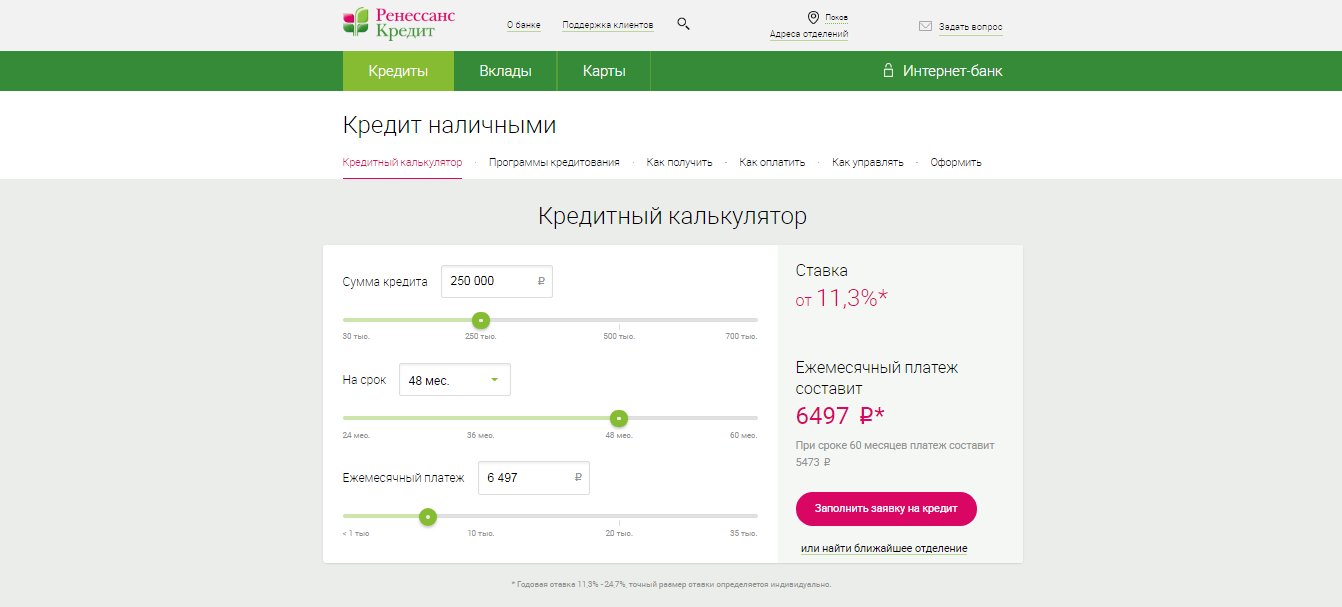Go to the Вклады section

[505, 71]
